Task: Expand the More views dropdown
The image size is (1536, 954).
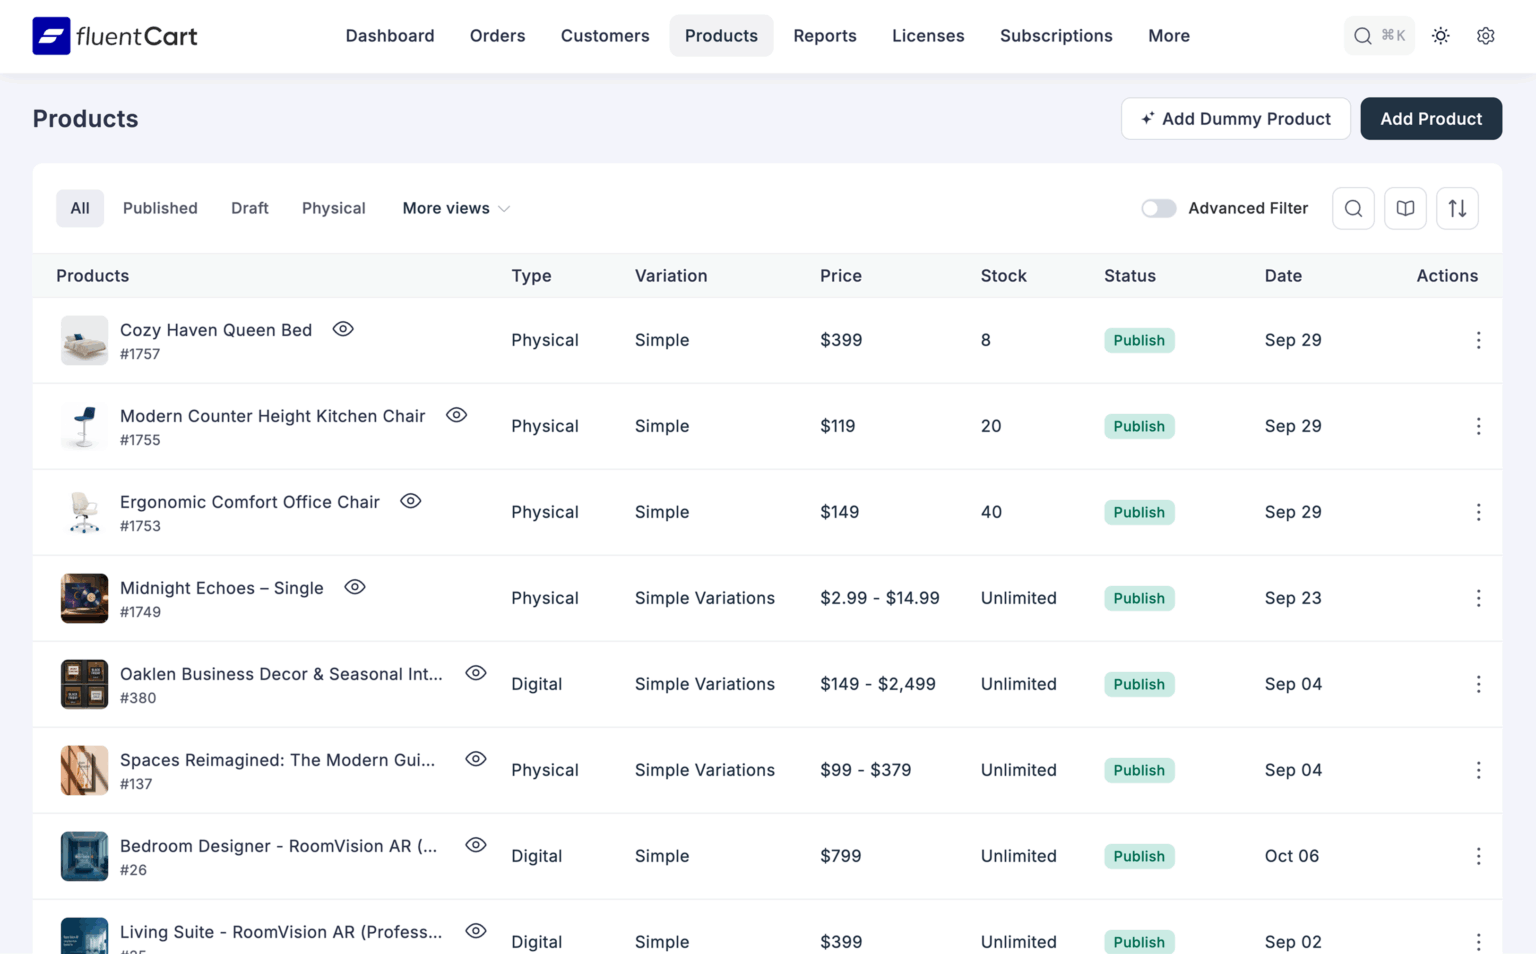Action: coord(455,208)
